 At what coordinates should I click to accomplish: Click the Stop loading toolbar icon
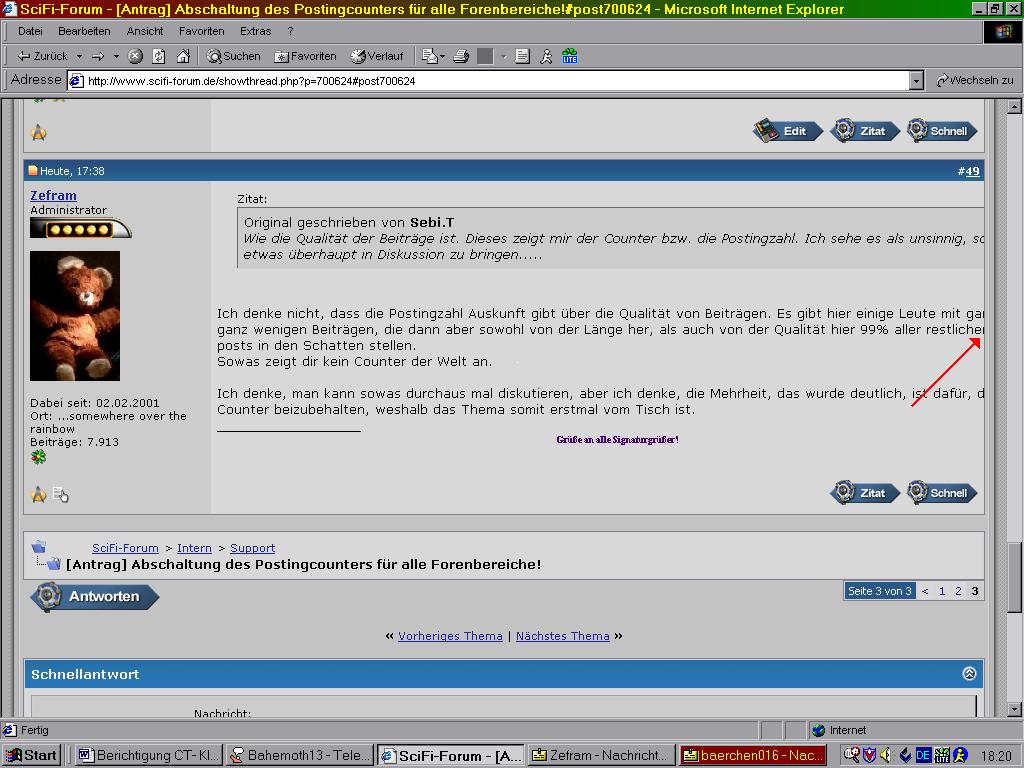point(135,56)
